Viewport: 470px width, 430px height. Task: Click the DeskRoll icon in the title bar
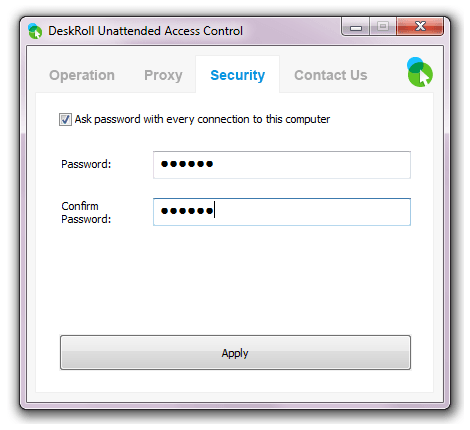point(35,31)
